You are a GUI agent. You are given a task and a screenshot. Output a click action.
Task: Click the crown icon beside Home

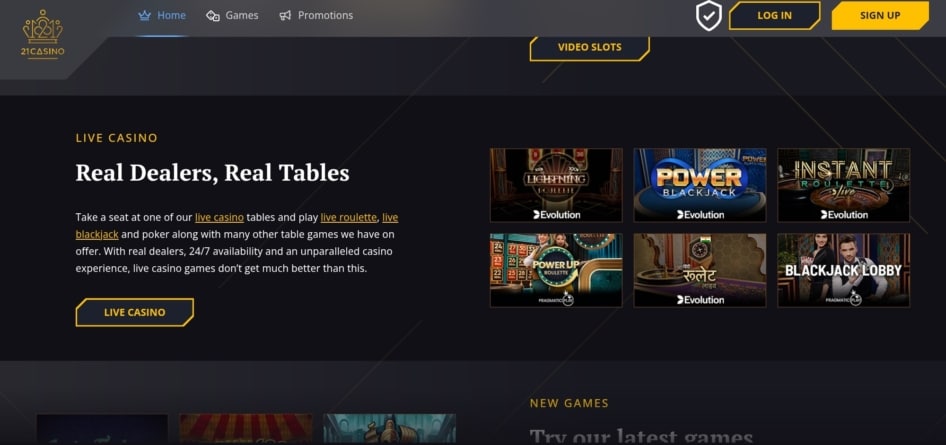[x=144, y=16]
